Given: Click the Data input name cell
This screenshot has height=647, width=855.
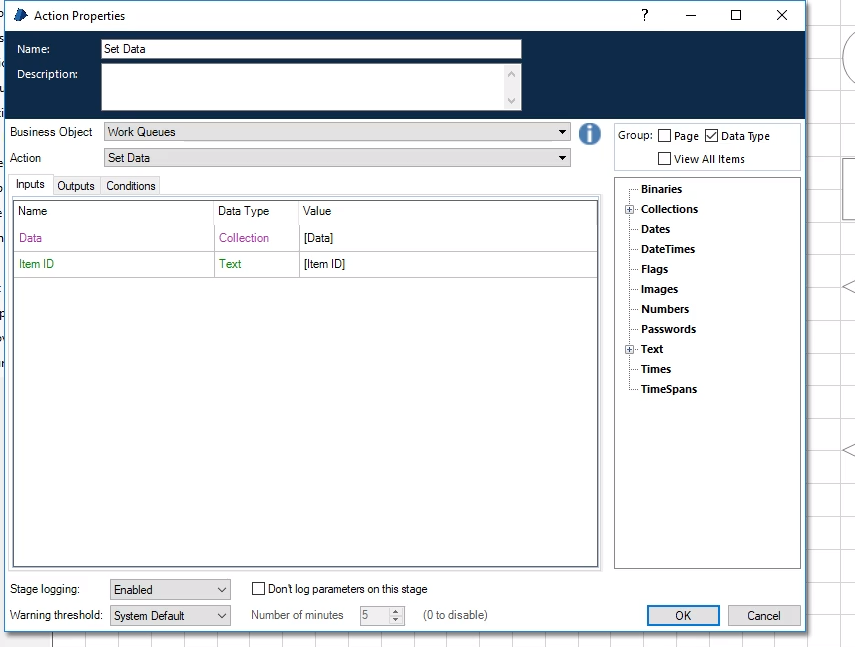Looking at the screenshot, I should pos(114,238).
